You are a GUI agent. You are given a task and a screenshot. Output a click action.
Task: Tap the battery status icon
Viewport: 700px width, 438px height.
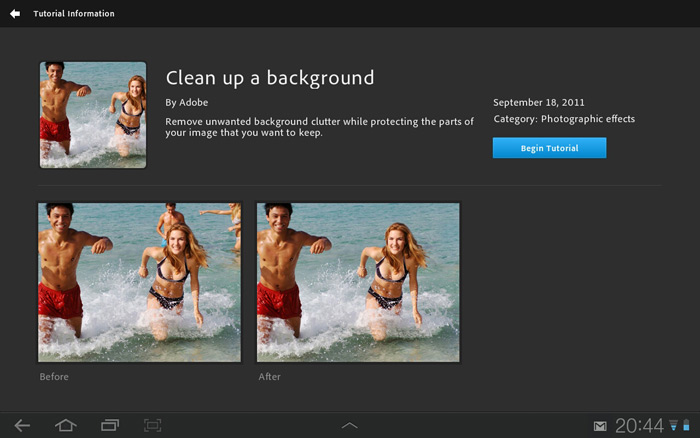point(686,425)
